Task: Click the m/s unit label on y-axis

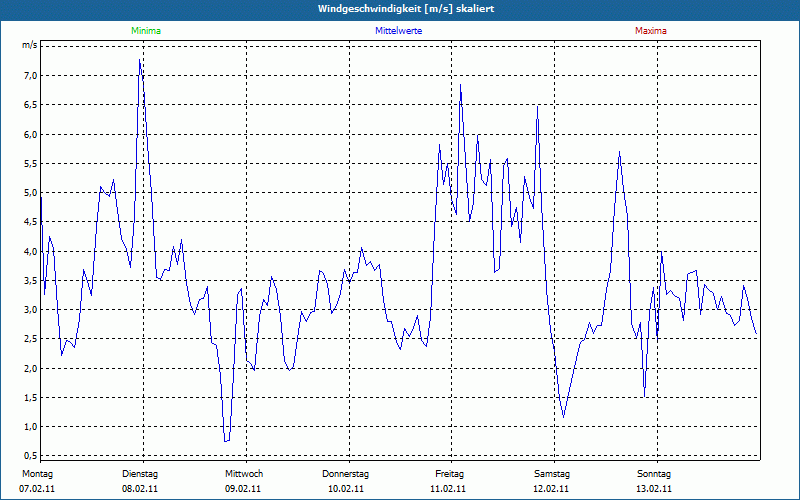Action: click(x=29, y=45)
